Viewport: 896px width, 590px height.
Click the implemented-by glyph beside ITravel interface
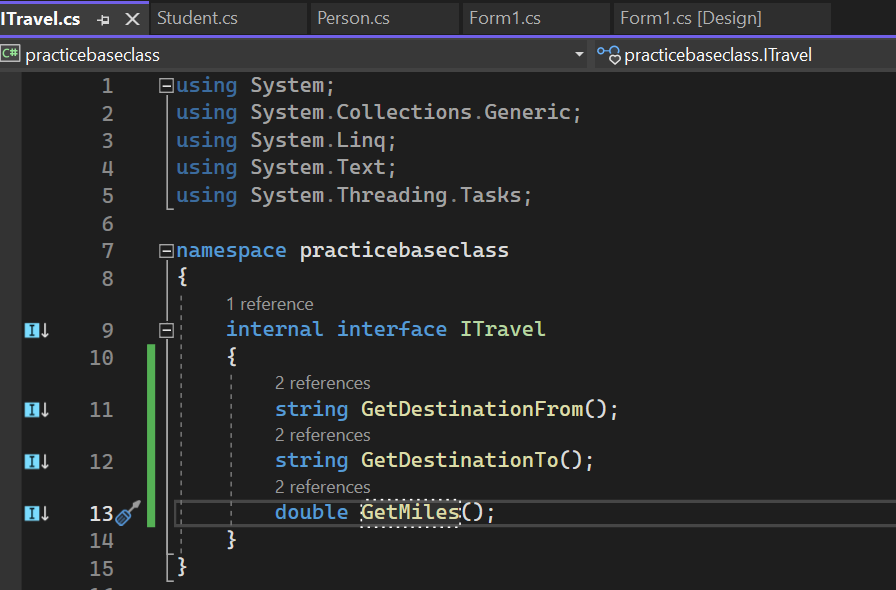click(x=36, y=329)
